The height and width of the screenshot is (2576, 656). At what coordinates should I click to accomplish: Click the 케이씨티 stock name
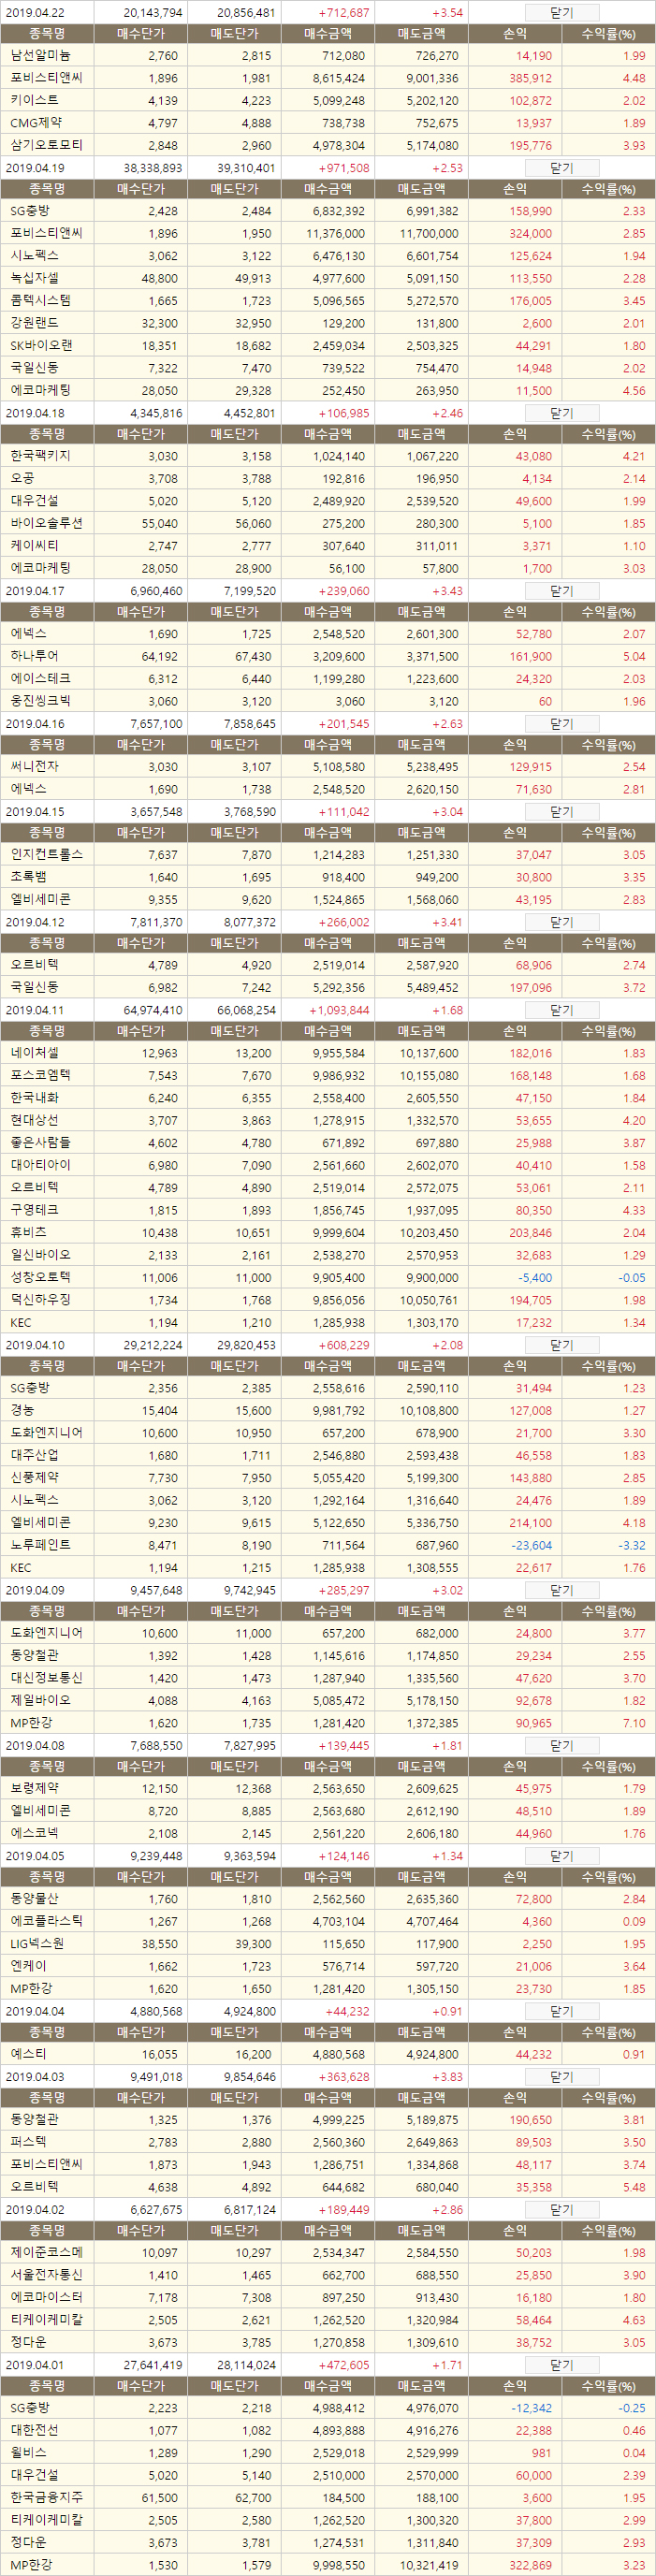(34, 545)
